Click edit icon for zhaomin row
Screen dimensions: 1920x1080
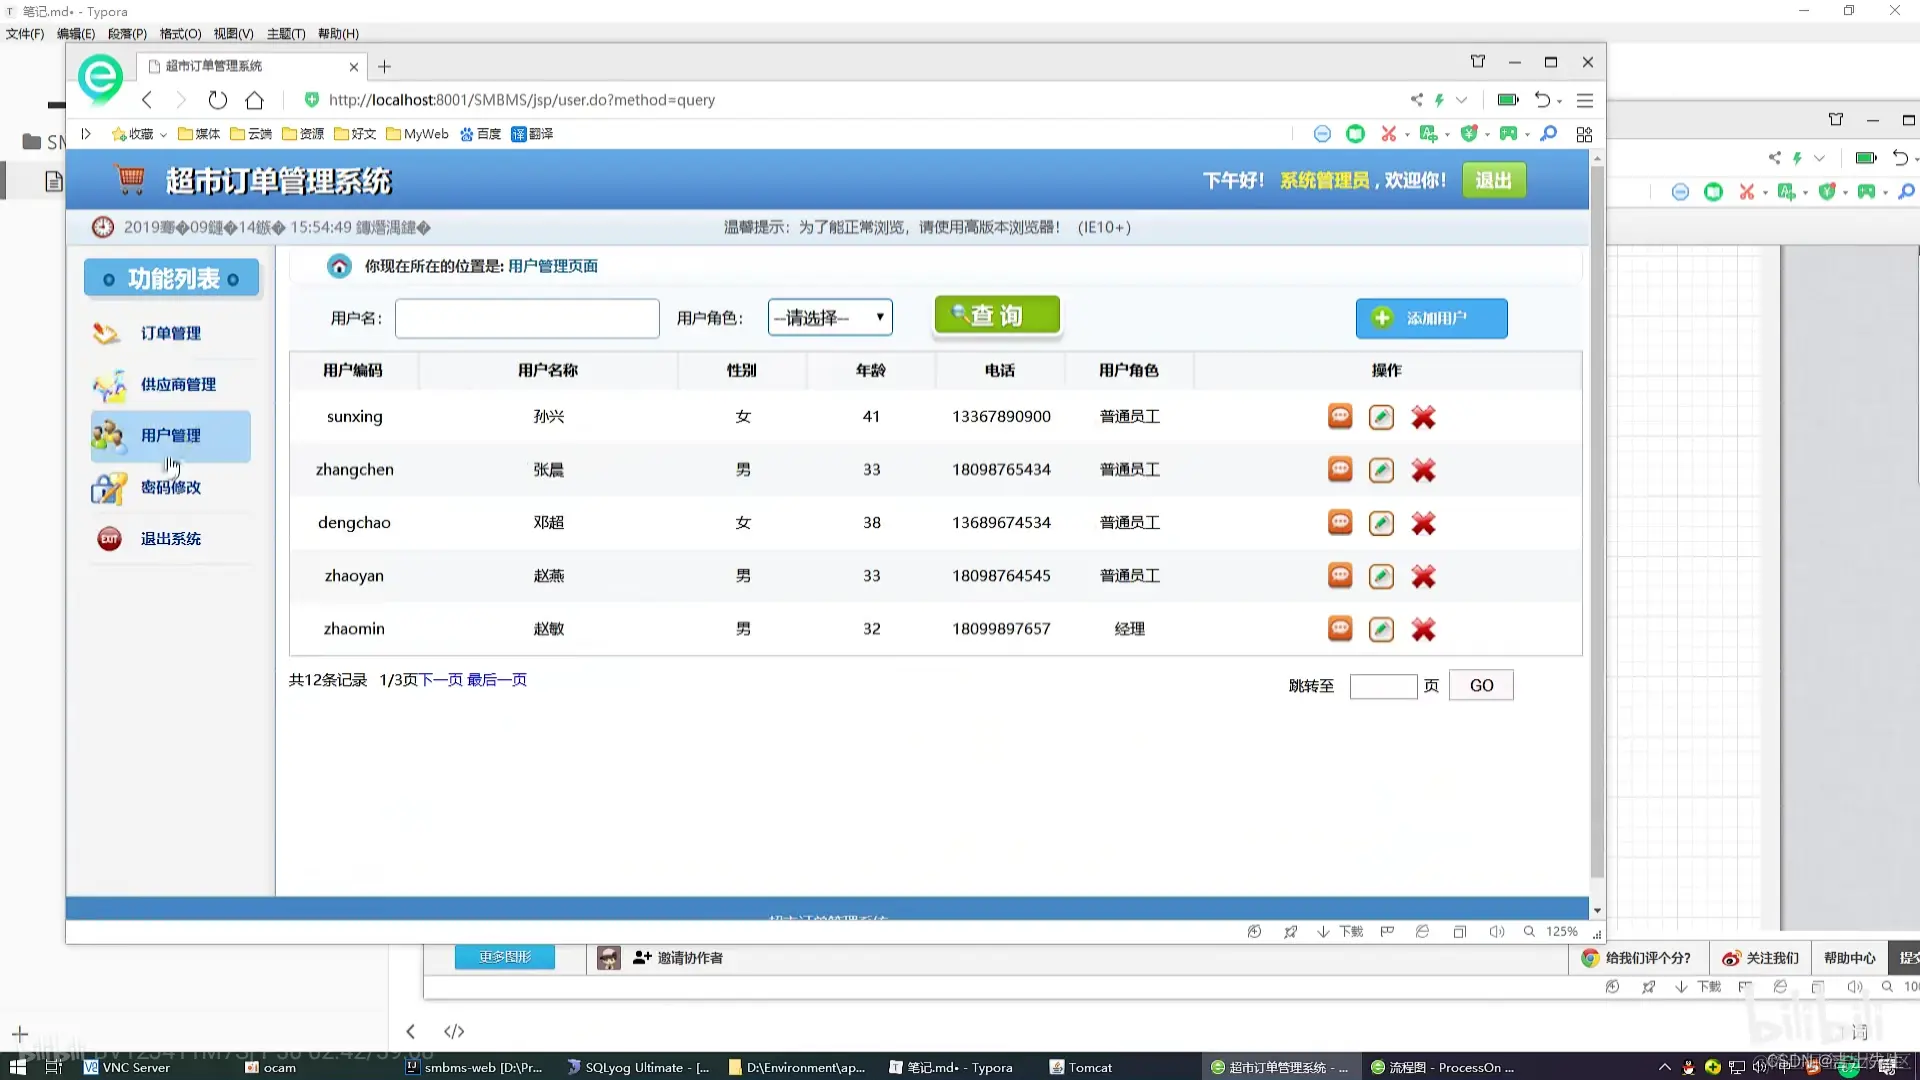1381,629
